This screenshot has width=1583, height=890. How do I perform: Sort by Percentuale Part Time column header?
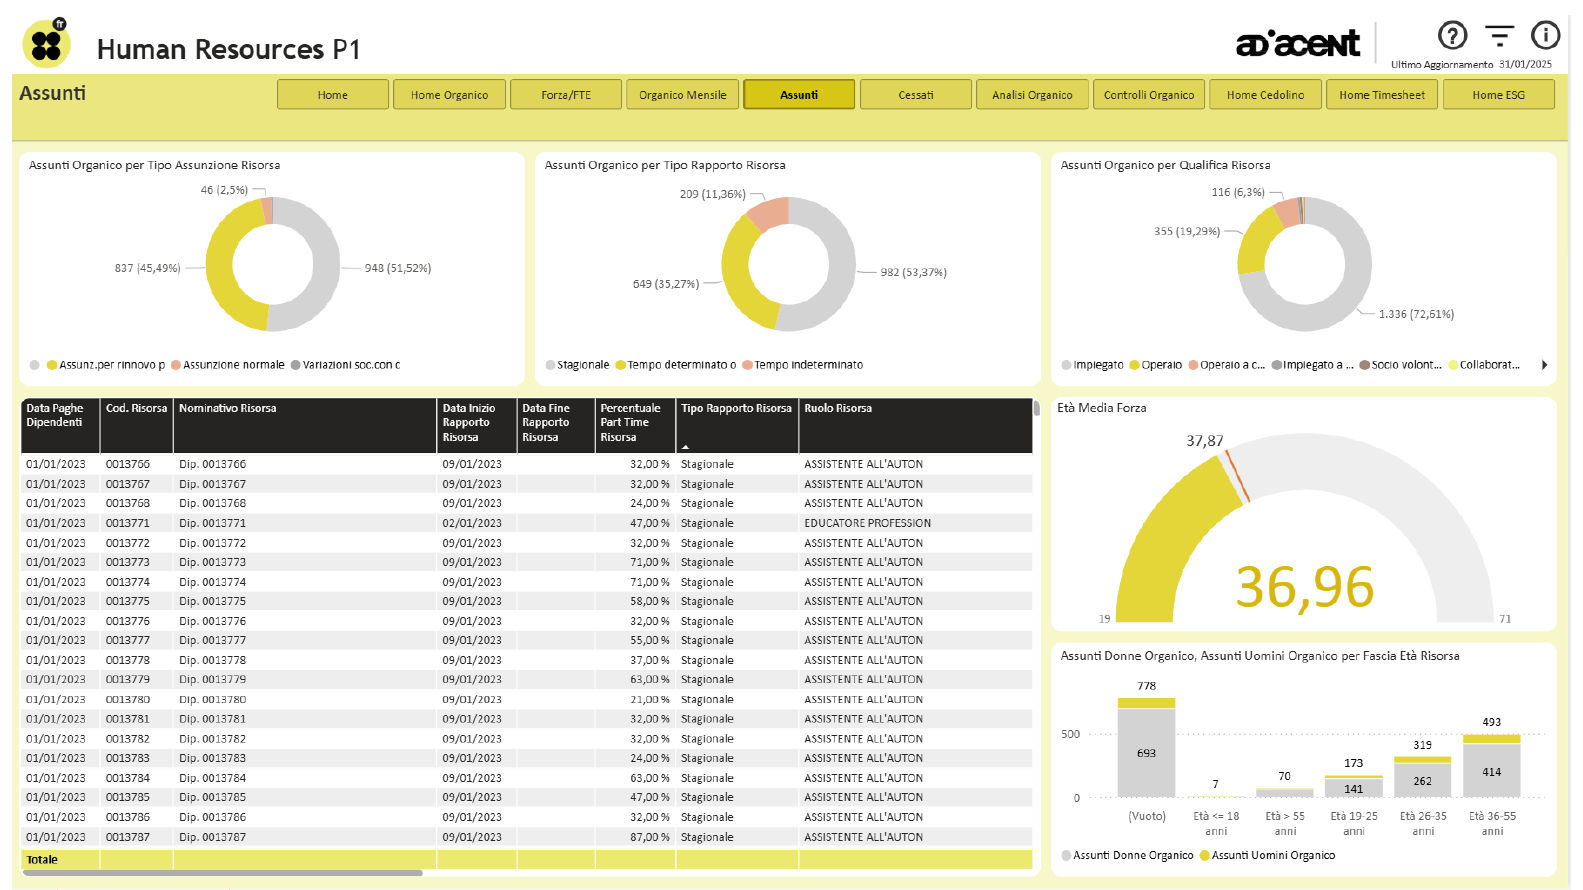coord(631,422)
